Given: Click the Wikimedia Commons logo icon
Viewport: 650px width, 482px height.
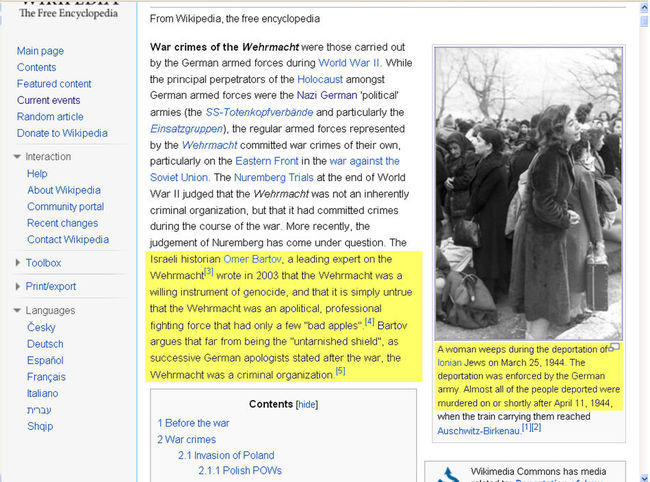Looking at the screenshot, I should (x=449, y=475).
